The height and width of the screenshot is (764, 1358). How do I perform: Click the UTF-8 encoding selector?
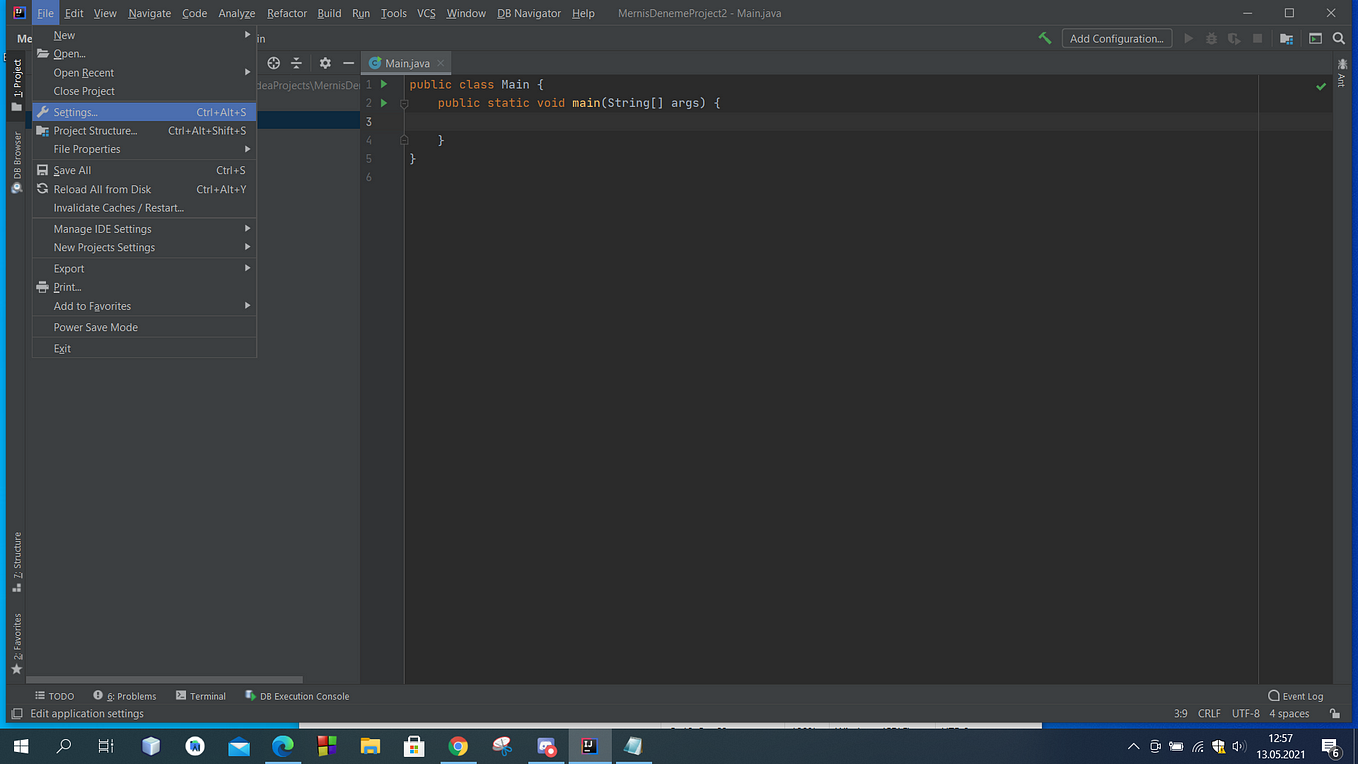[x=1246, y=714]
